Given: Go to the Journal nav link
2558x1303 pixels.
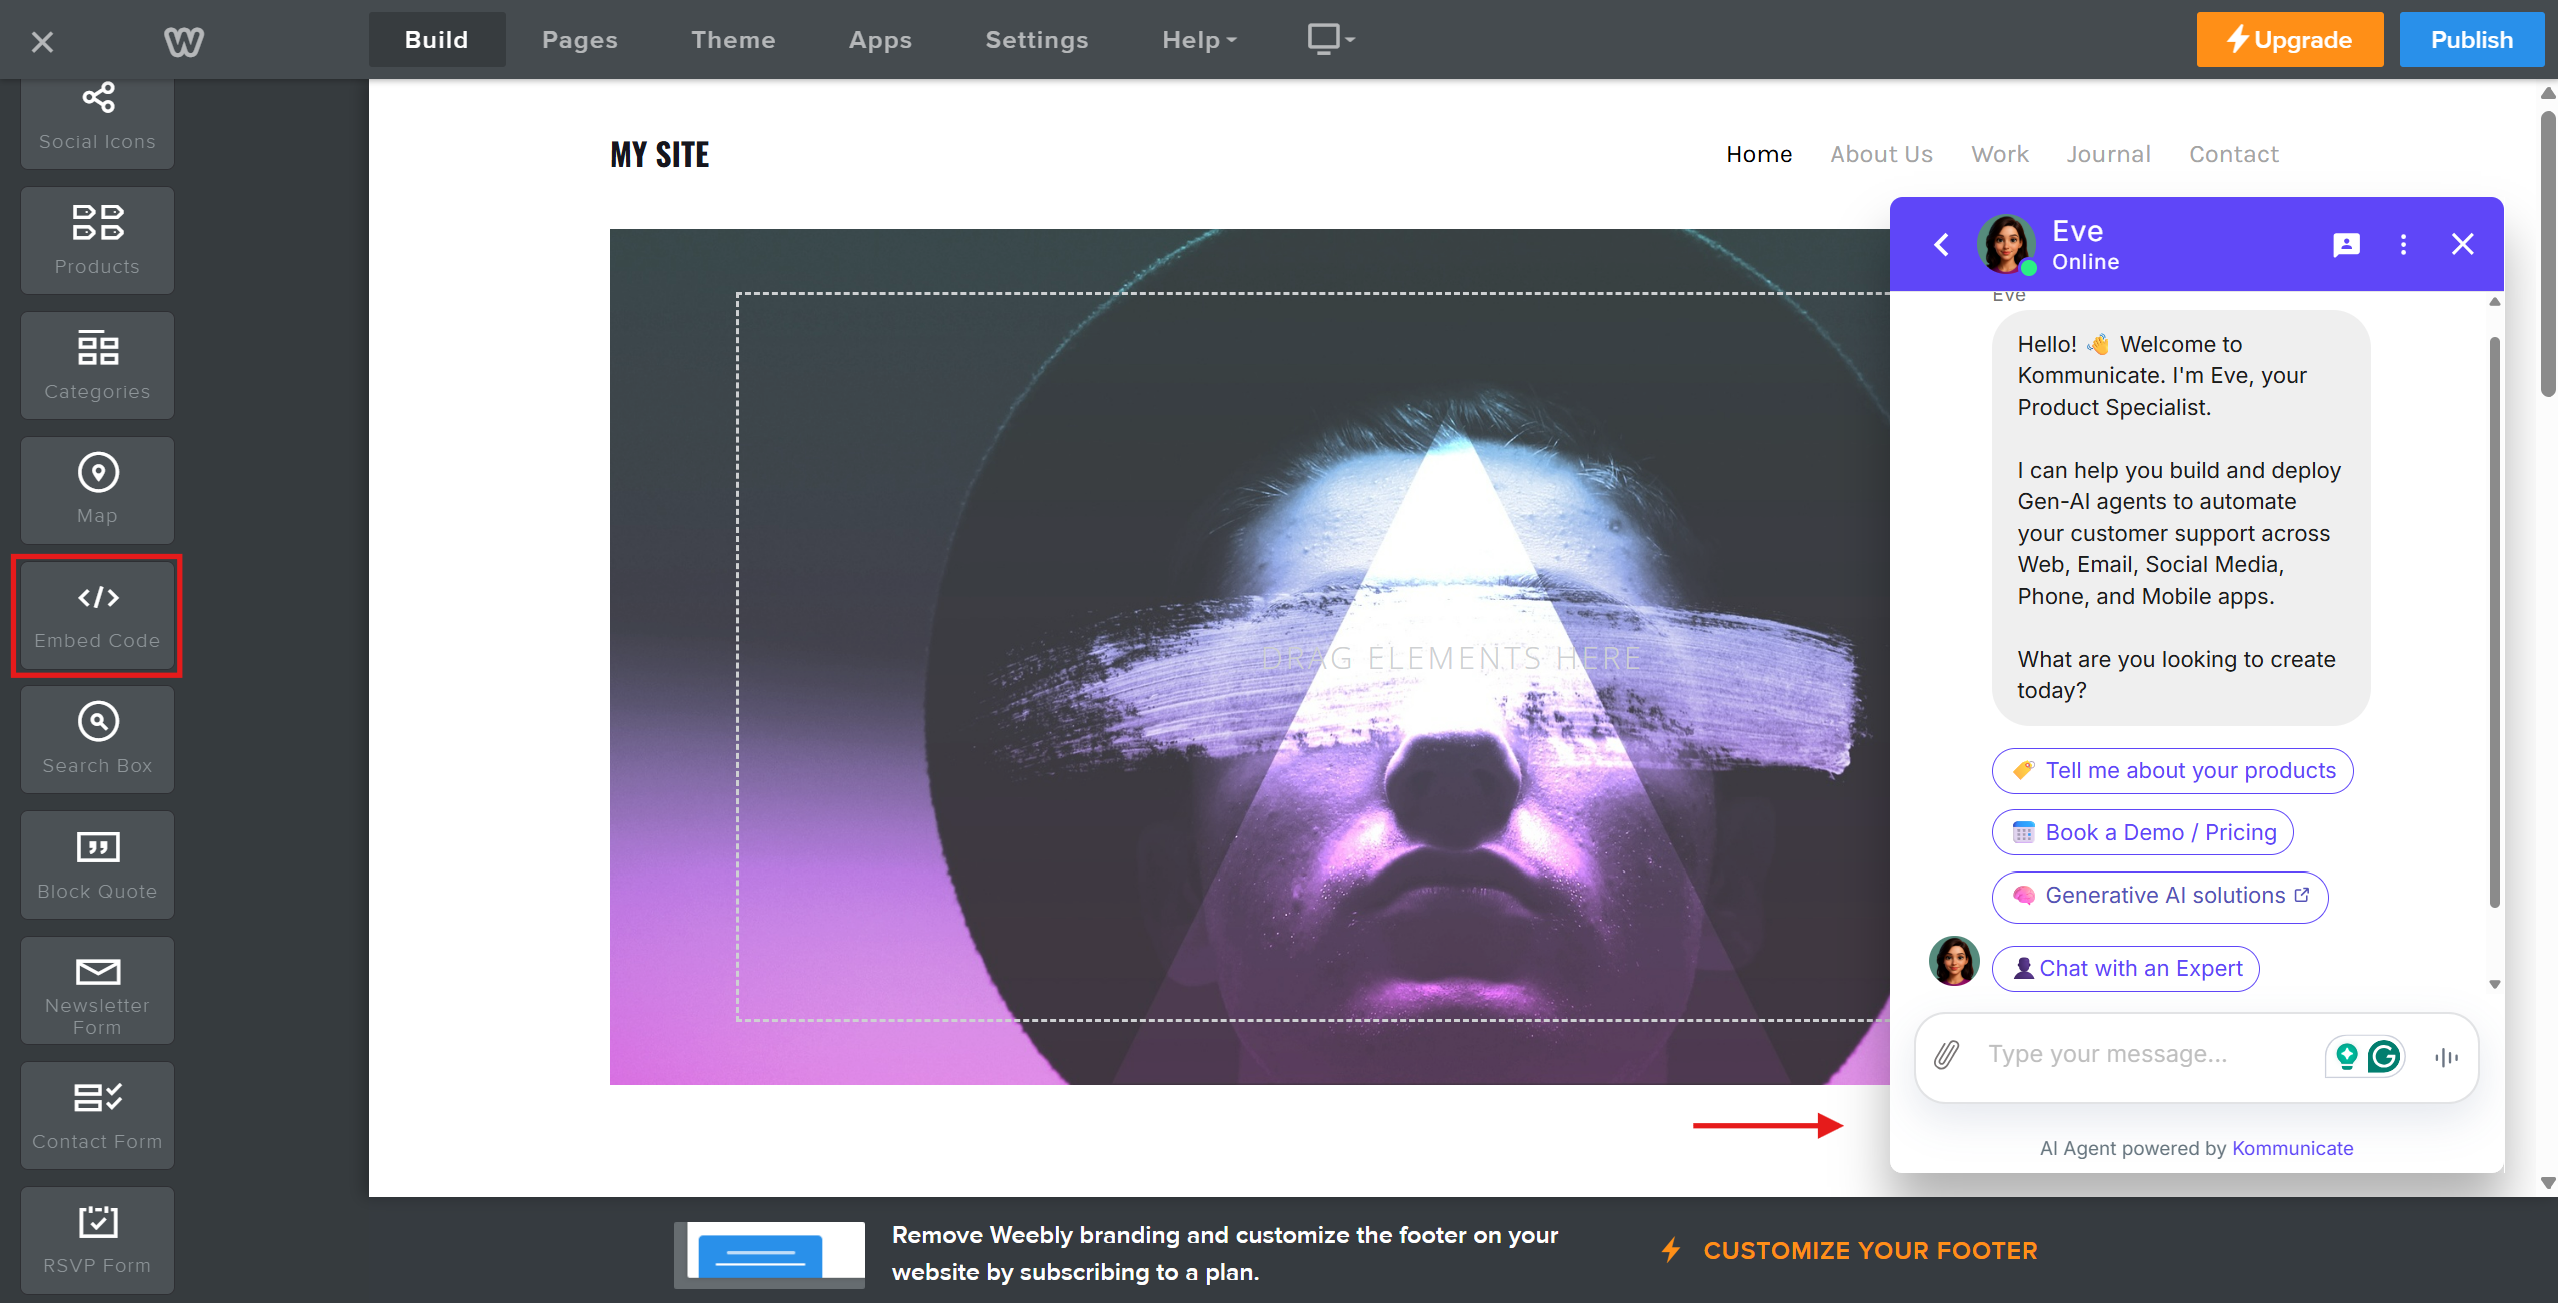Looking at the screenshot, I should coord(2108,154).
